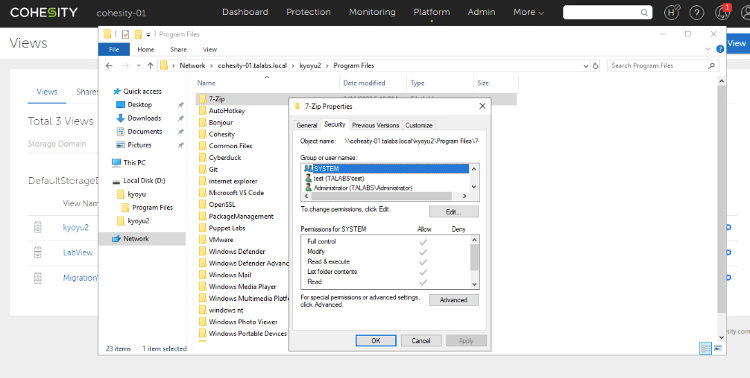This screenshot has width=750, height=378.
Task: Click the Explorer Back arrow
Action: [109, 66]
